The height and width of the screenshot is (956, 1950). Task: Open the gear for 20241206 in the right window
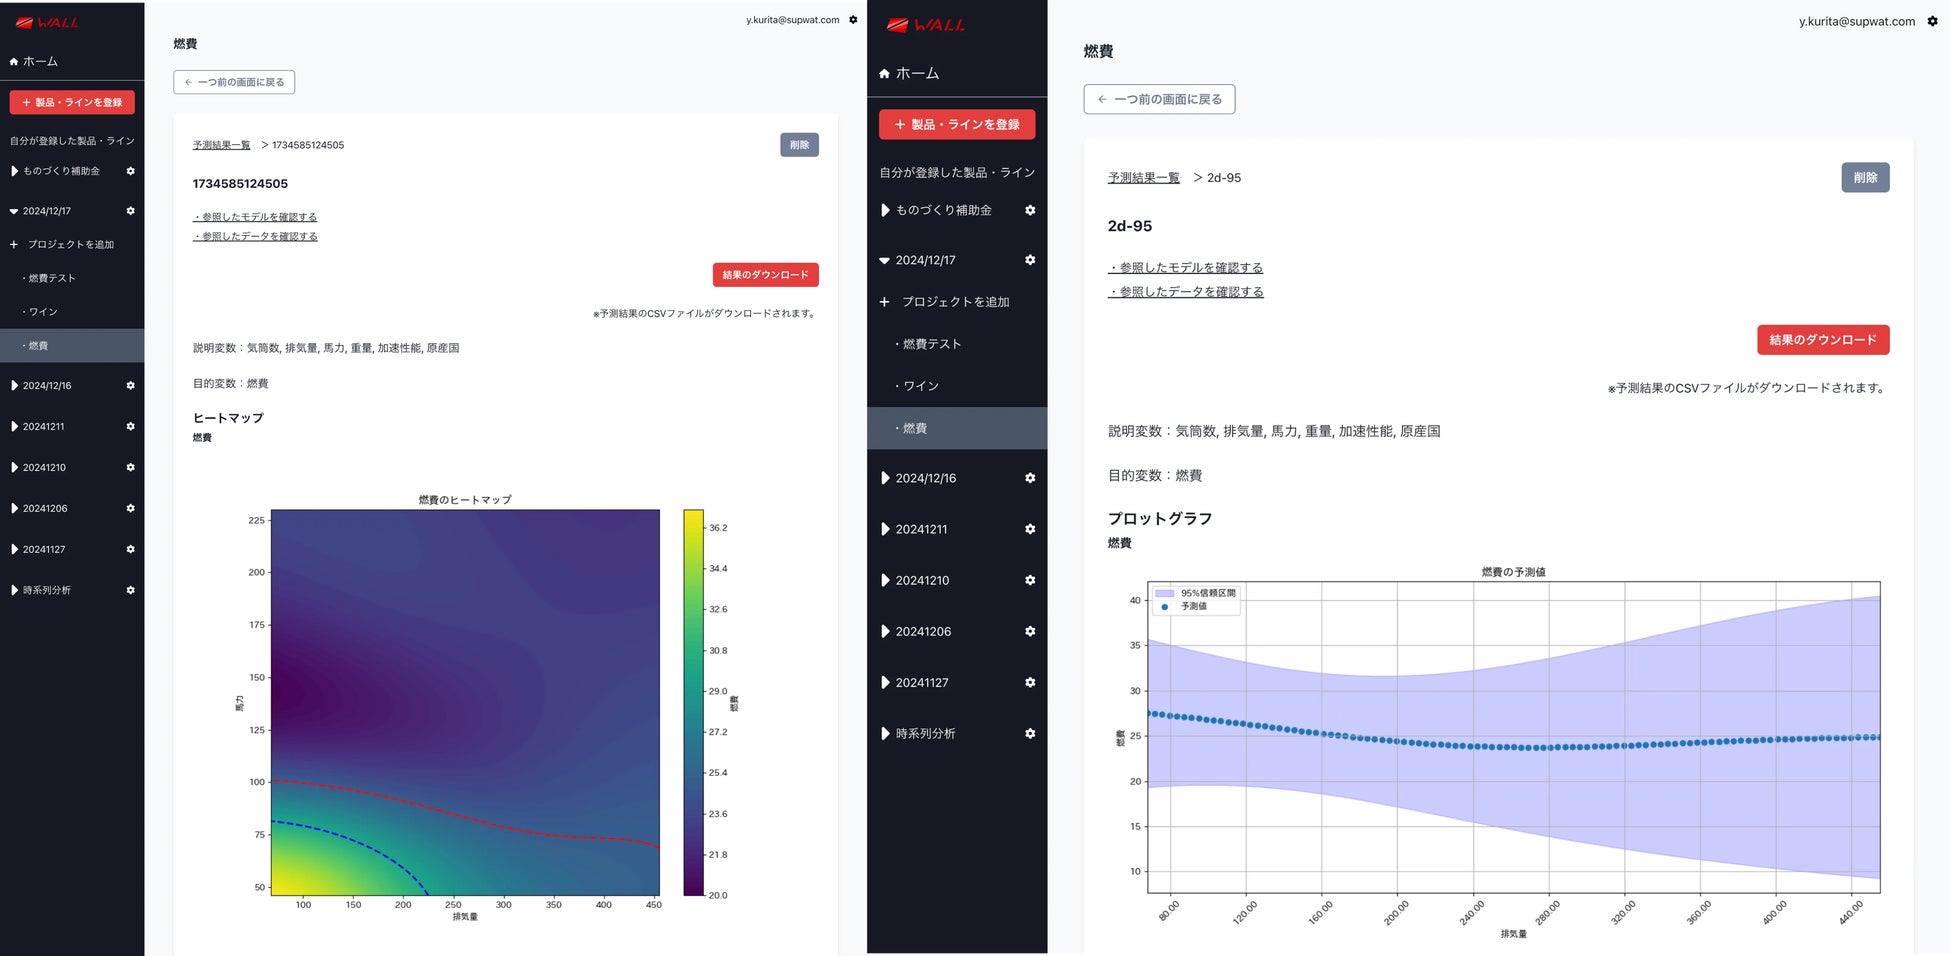[1030, 631]
